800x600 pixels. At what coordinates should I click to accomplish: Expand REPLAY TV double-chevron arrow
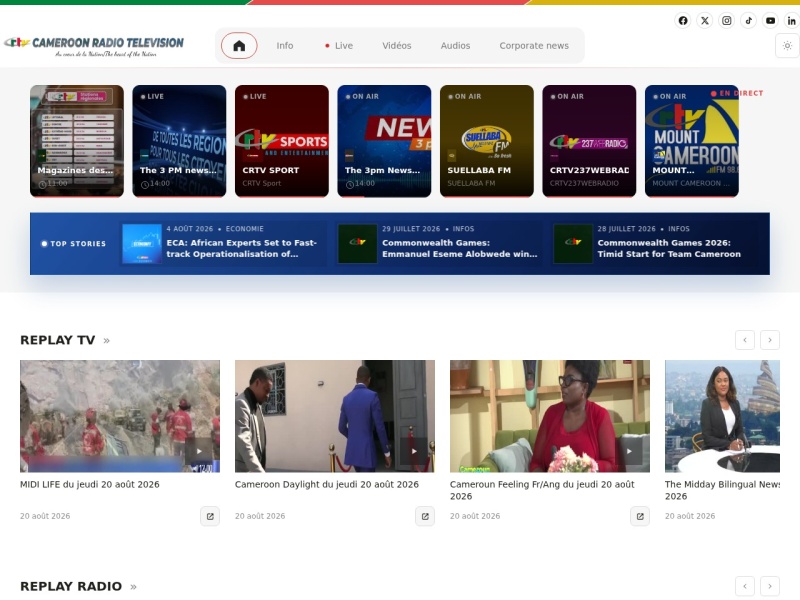[107, 341]
